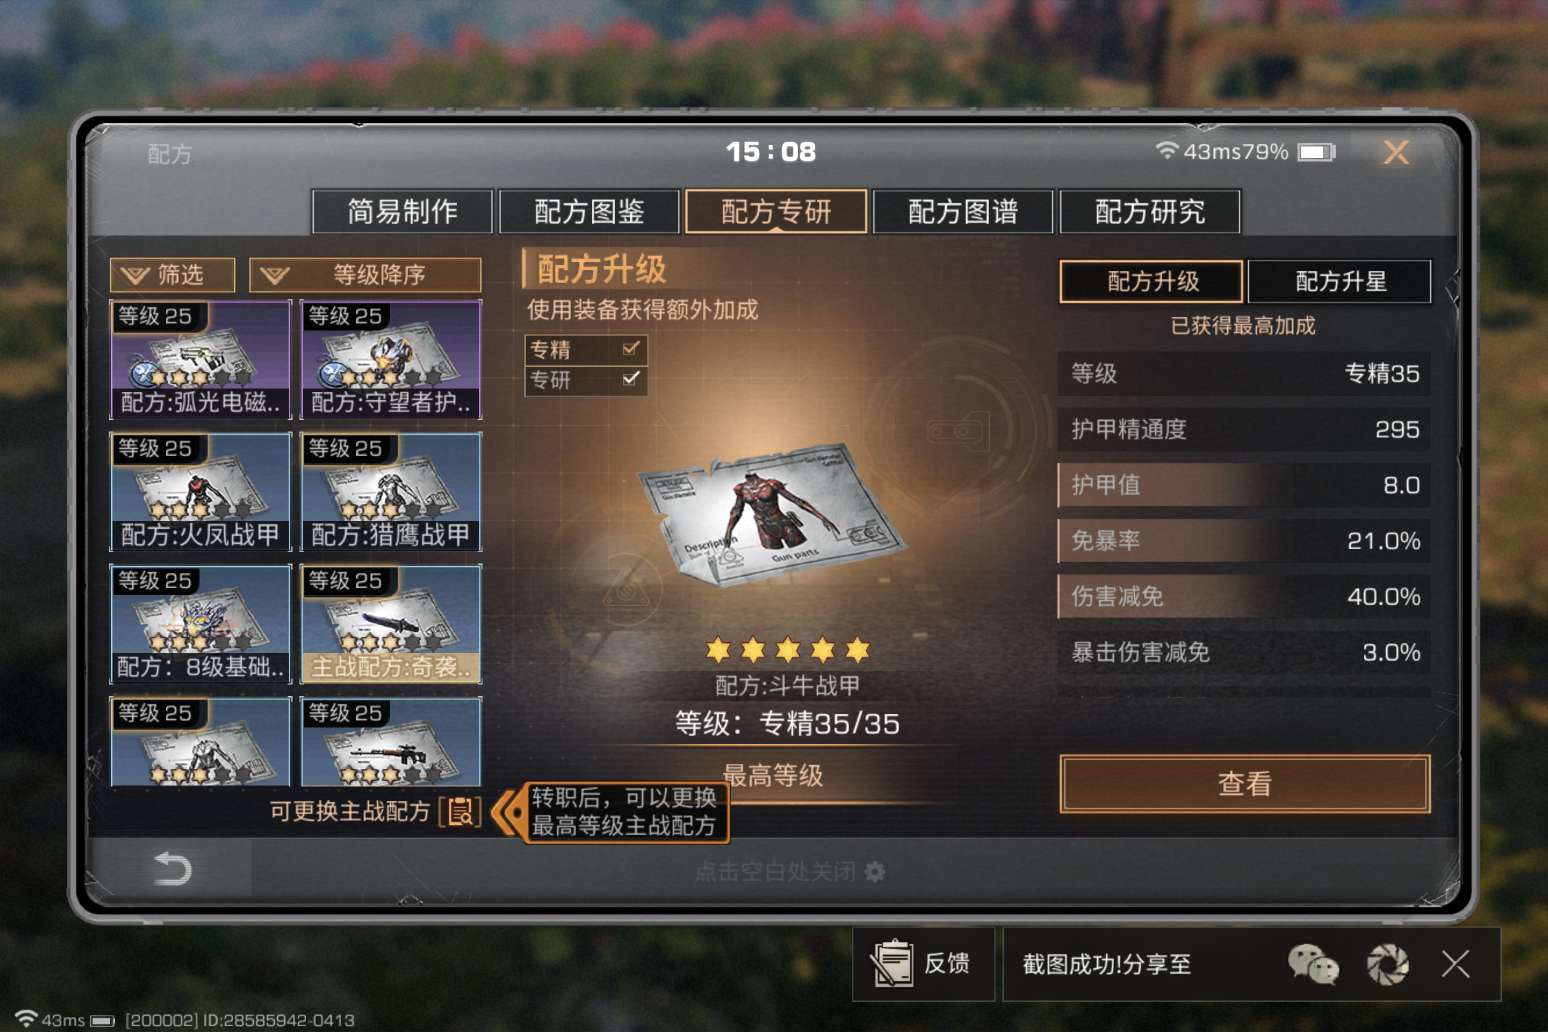This screenshot has height=1032, width=1548.
Task: Open the main recipe swap icon
Action: 461,812
